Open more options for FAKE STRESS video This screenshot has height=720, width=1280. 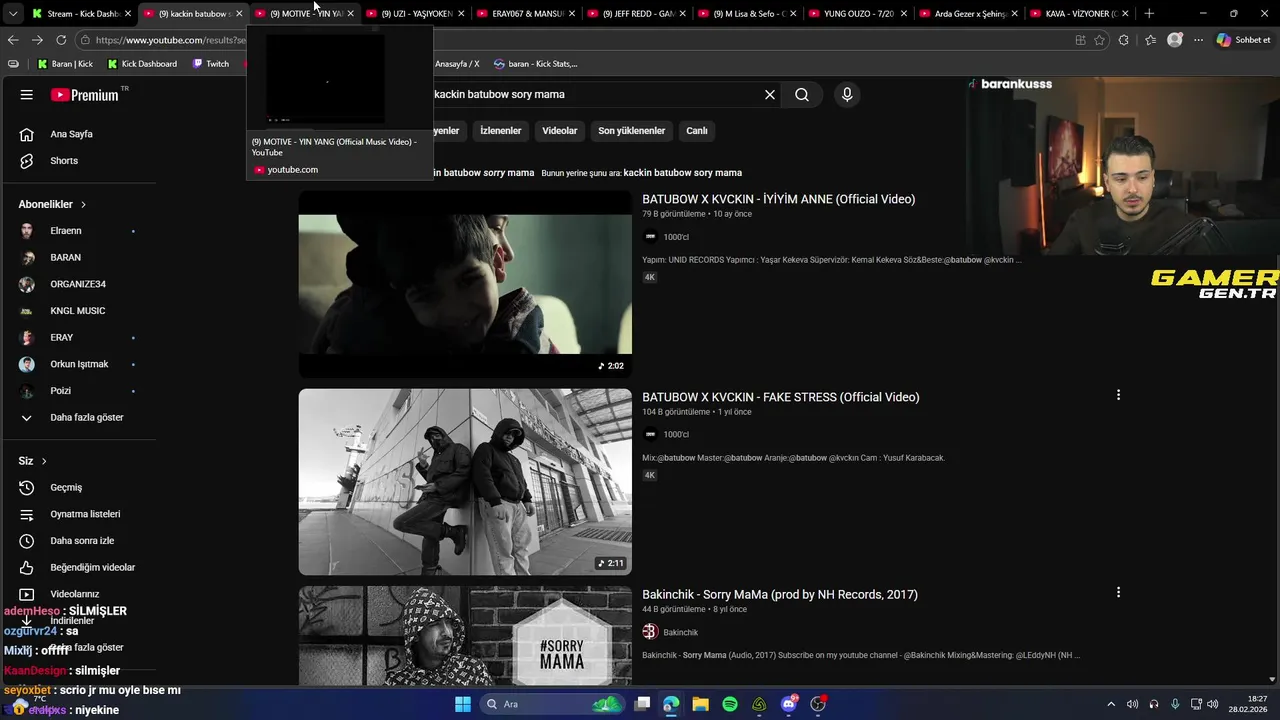point(1118,395)
